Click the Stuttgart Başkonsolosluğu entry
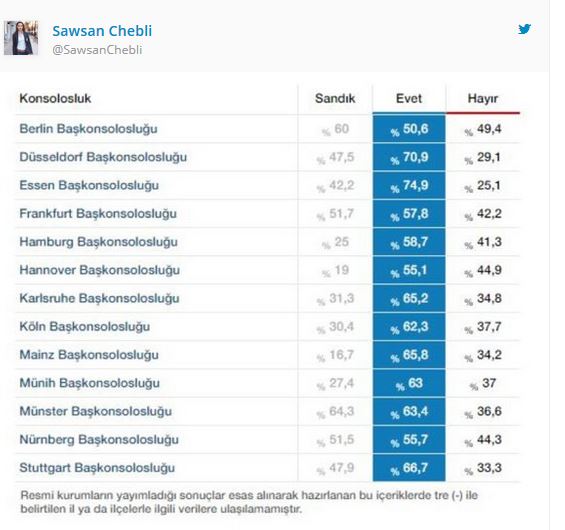This screenshot has width=565, height=530. 97,468
